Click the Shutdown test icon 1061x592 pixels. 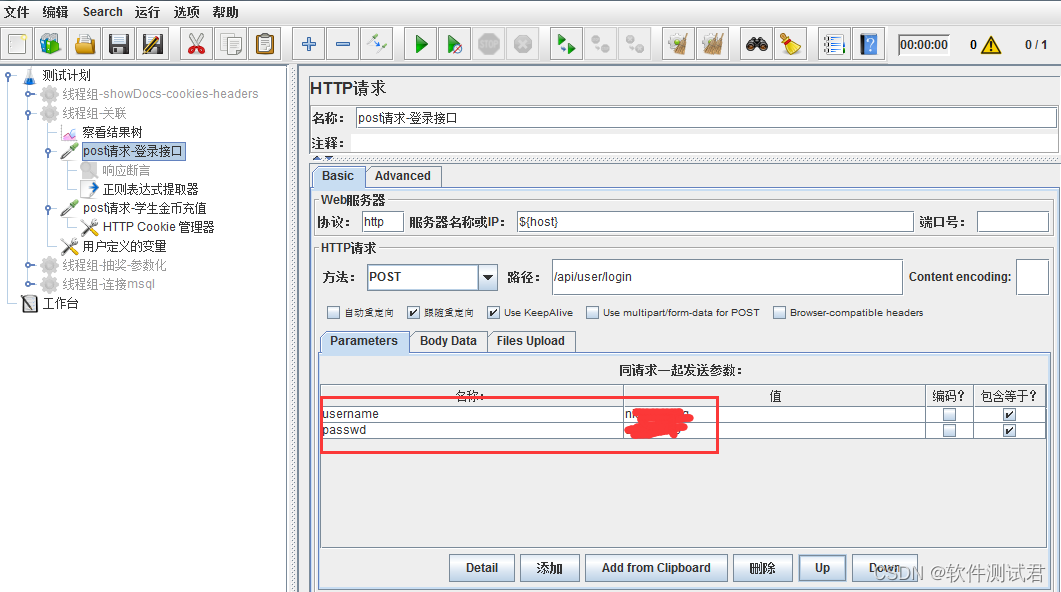[522, 45]
